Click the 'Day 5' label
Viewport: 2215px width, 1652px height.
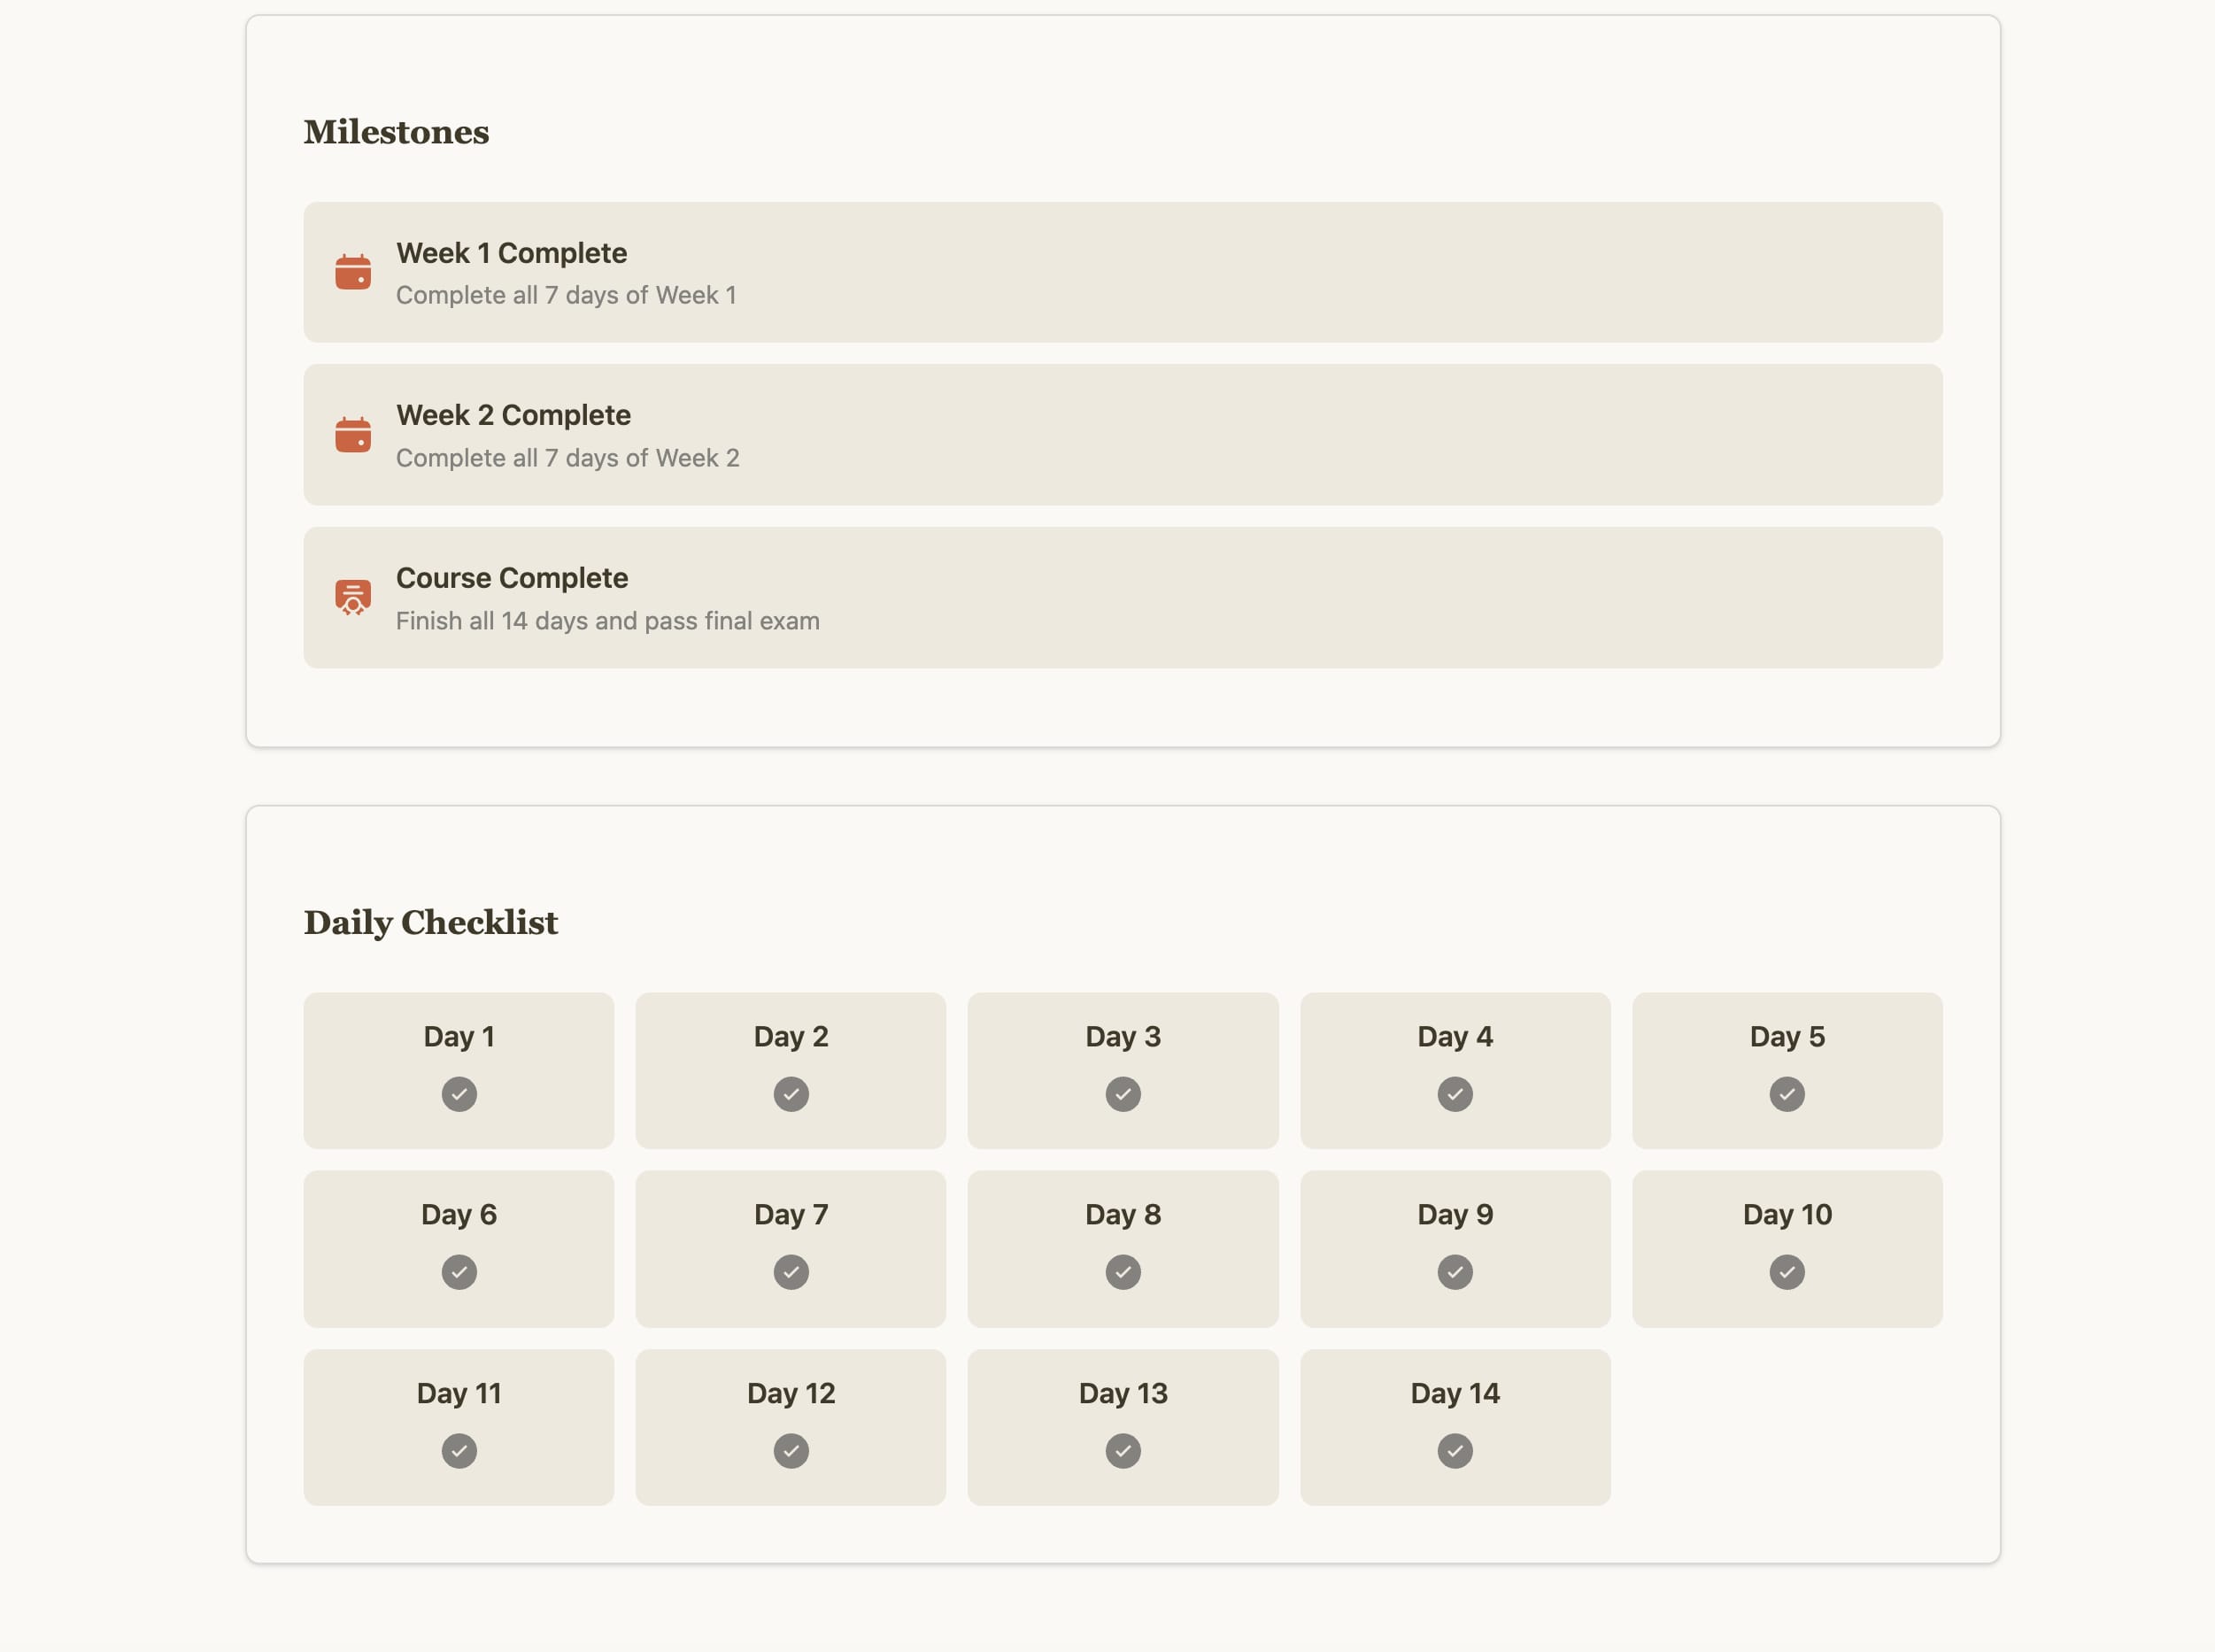click(x=1787, y=1037)
